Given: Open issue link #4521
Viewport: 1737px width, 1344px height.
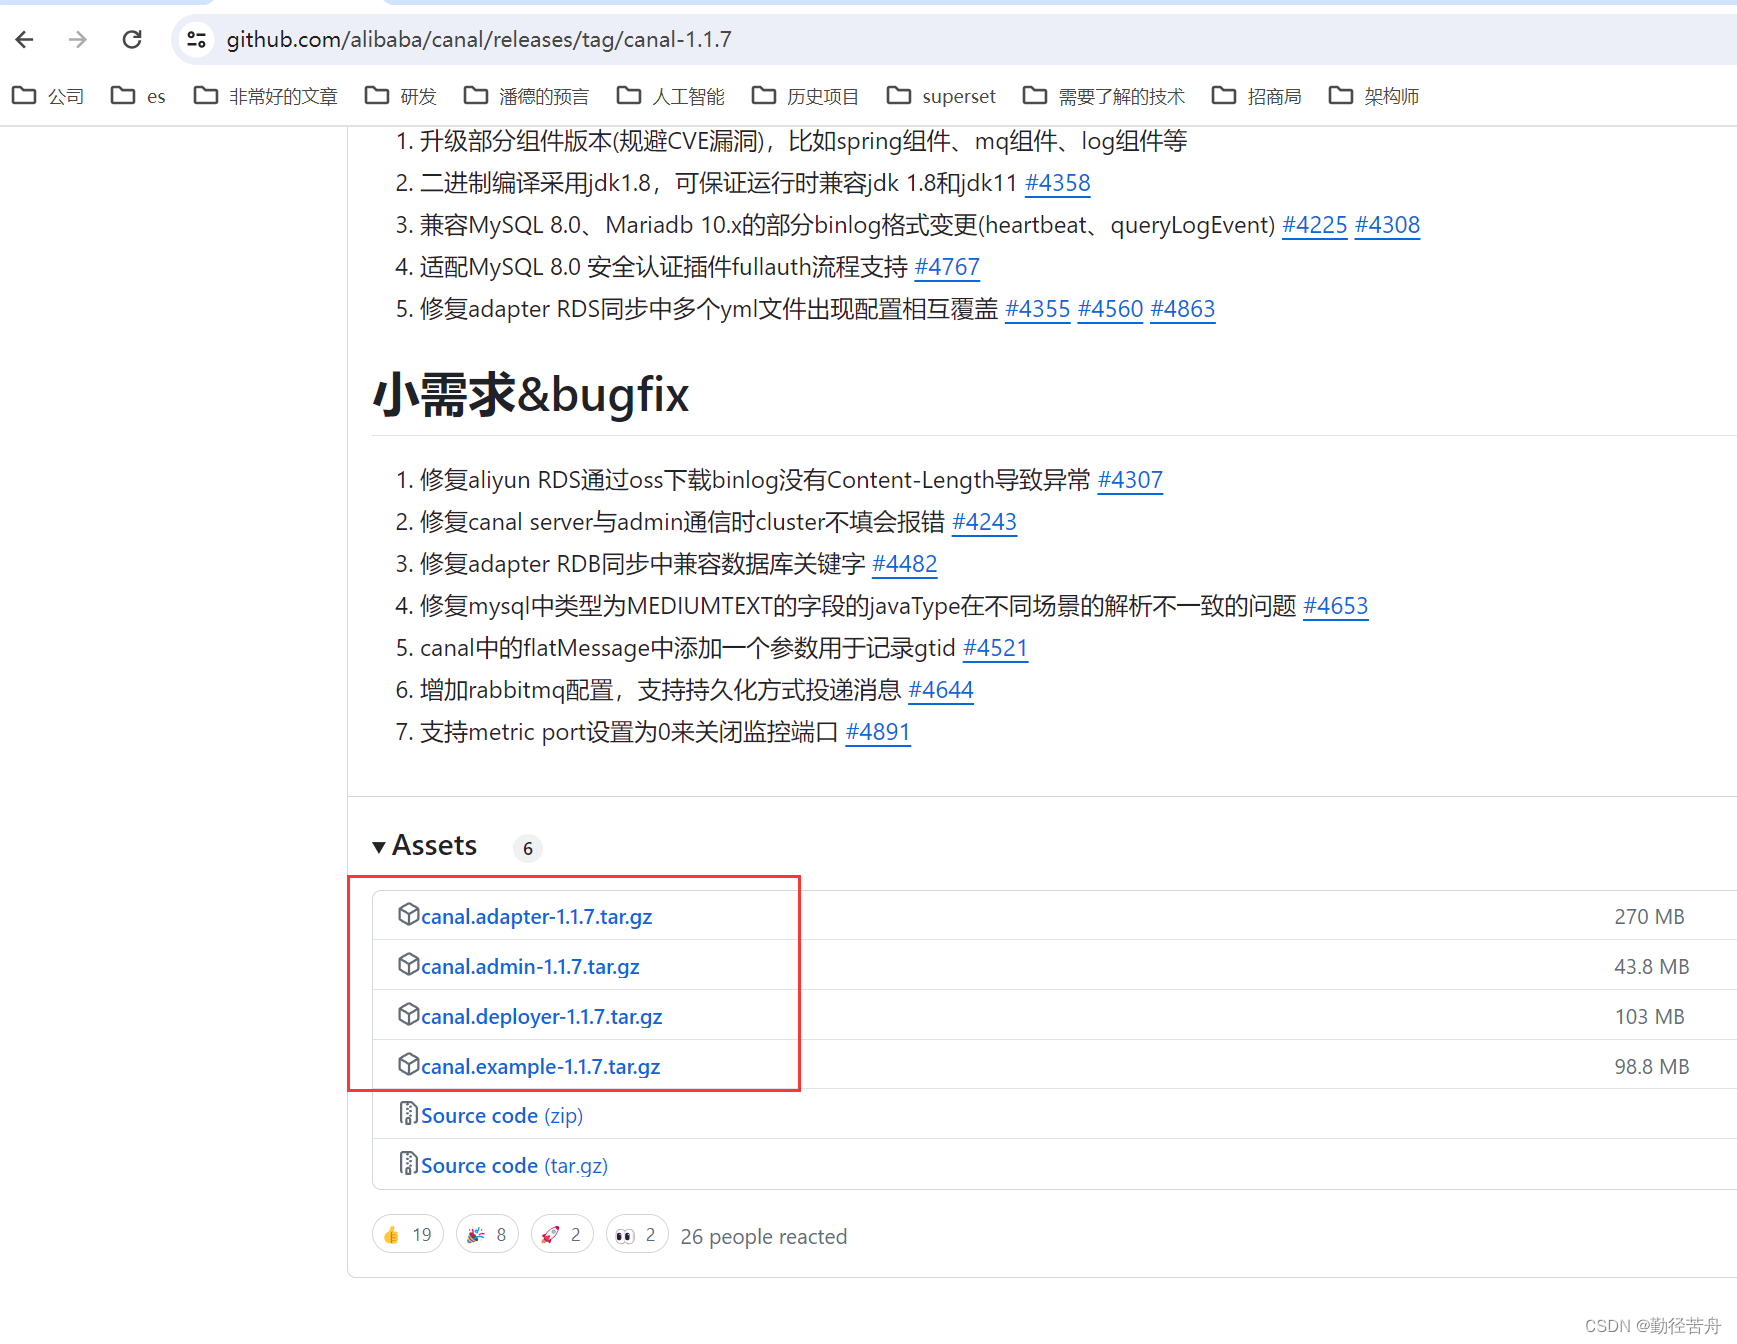Looking at the screenshot, I should [995, 648].
